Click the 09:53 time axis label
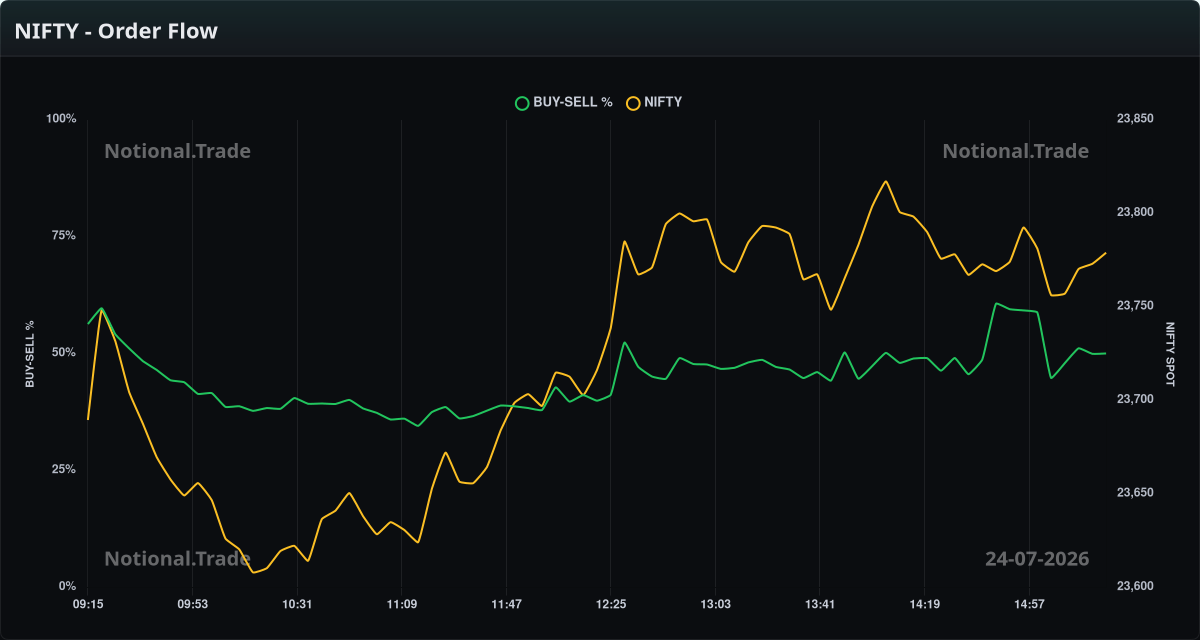Viewport: 1200px width, 640px height. click(193, 604)
